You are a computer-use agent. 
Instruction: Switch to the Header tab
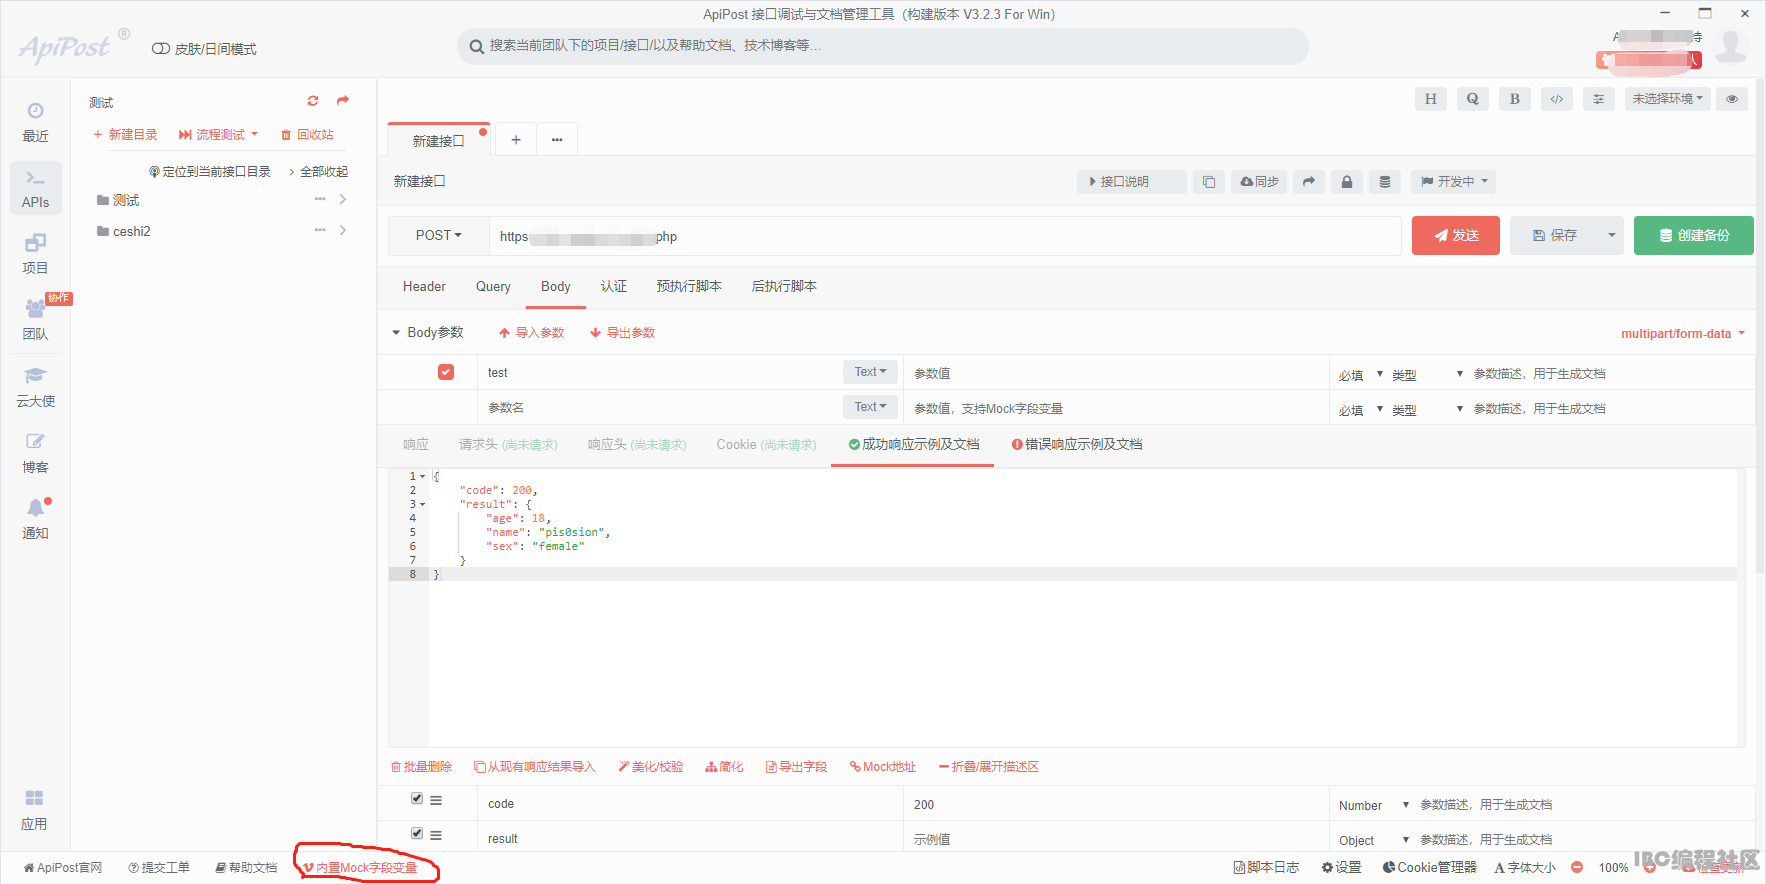pos(424,286)
